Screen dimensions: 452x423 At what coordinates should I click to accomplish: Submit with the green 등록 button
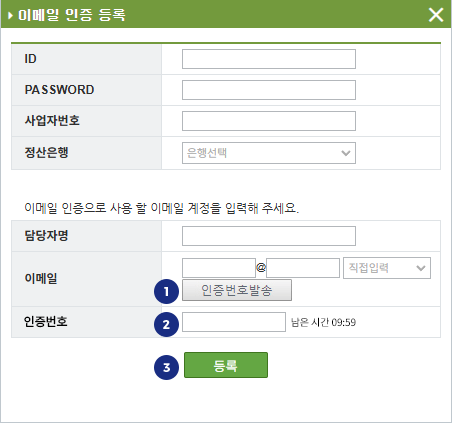[x=226, y=365]
